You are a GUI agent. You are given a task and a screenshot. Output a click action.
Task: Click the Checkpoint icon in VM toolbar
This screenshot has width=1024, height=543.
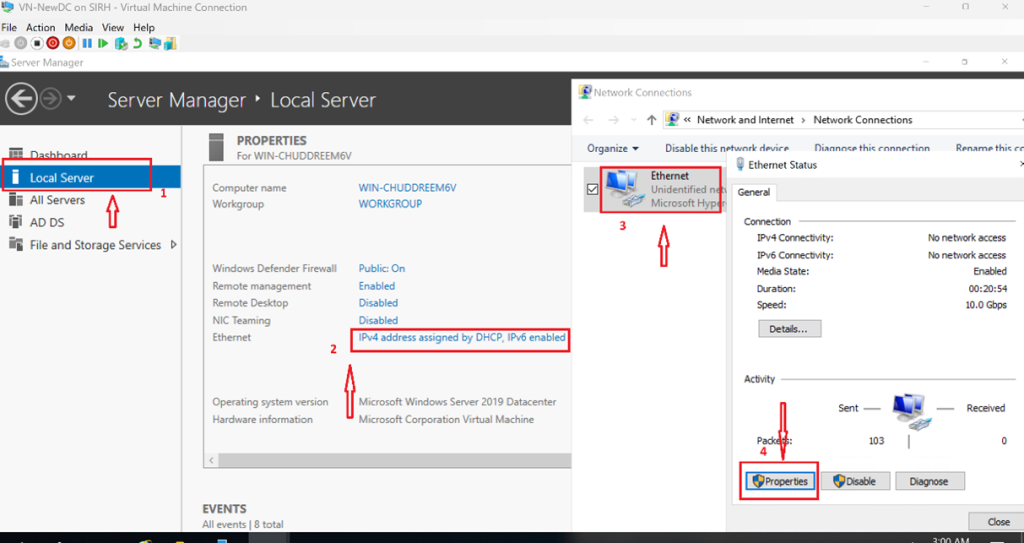point(121,43)
